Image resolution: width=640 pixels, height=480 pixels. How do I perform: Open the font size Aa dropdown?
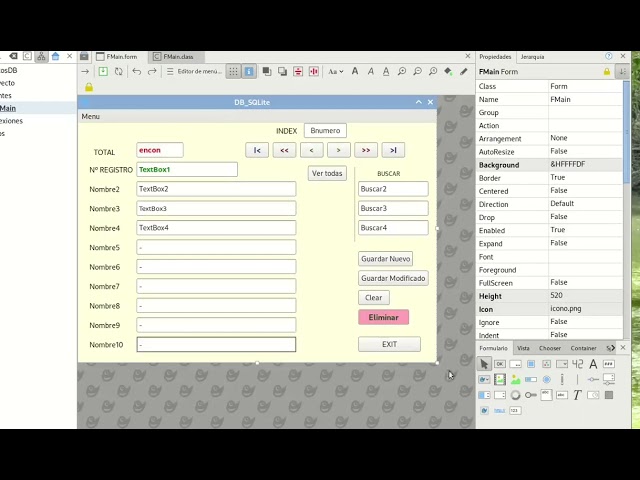tap(336, 72)
